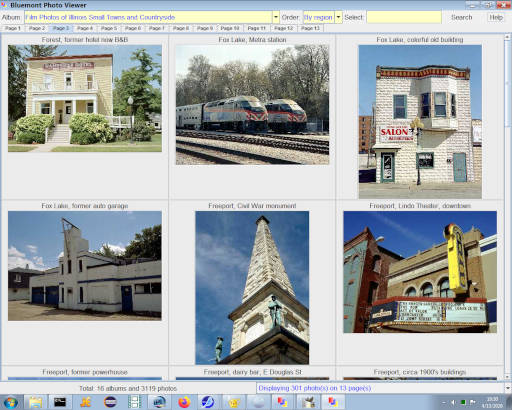Click the volume icon in system tray
512x410 pixels.
[x=453, y=402]
